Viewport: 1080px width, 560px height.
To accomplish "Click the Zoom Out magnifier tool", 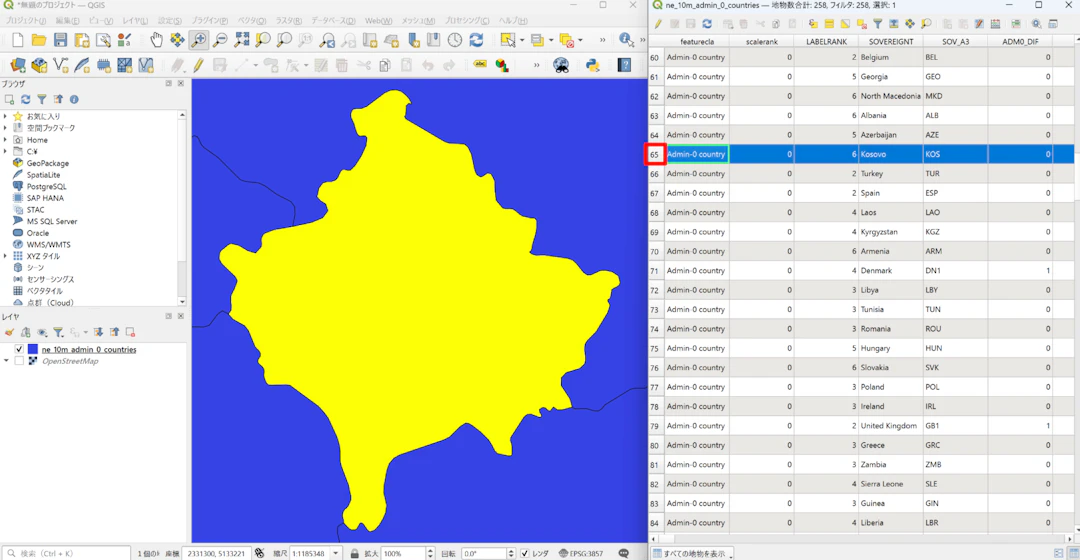I will (220, 40).
